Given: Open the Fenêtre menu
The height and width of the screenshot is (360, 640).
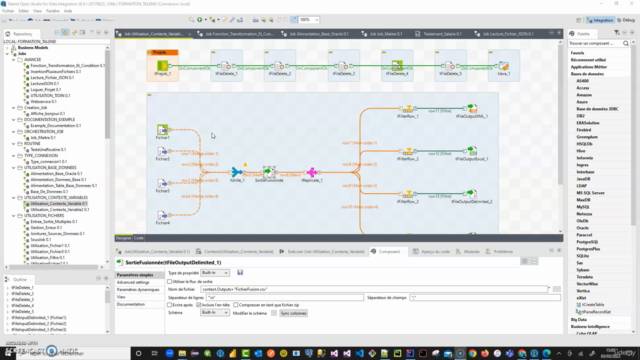Looking at the screenshot, I should click(x=53, y=11).
